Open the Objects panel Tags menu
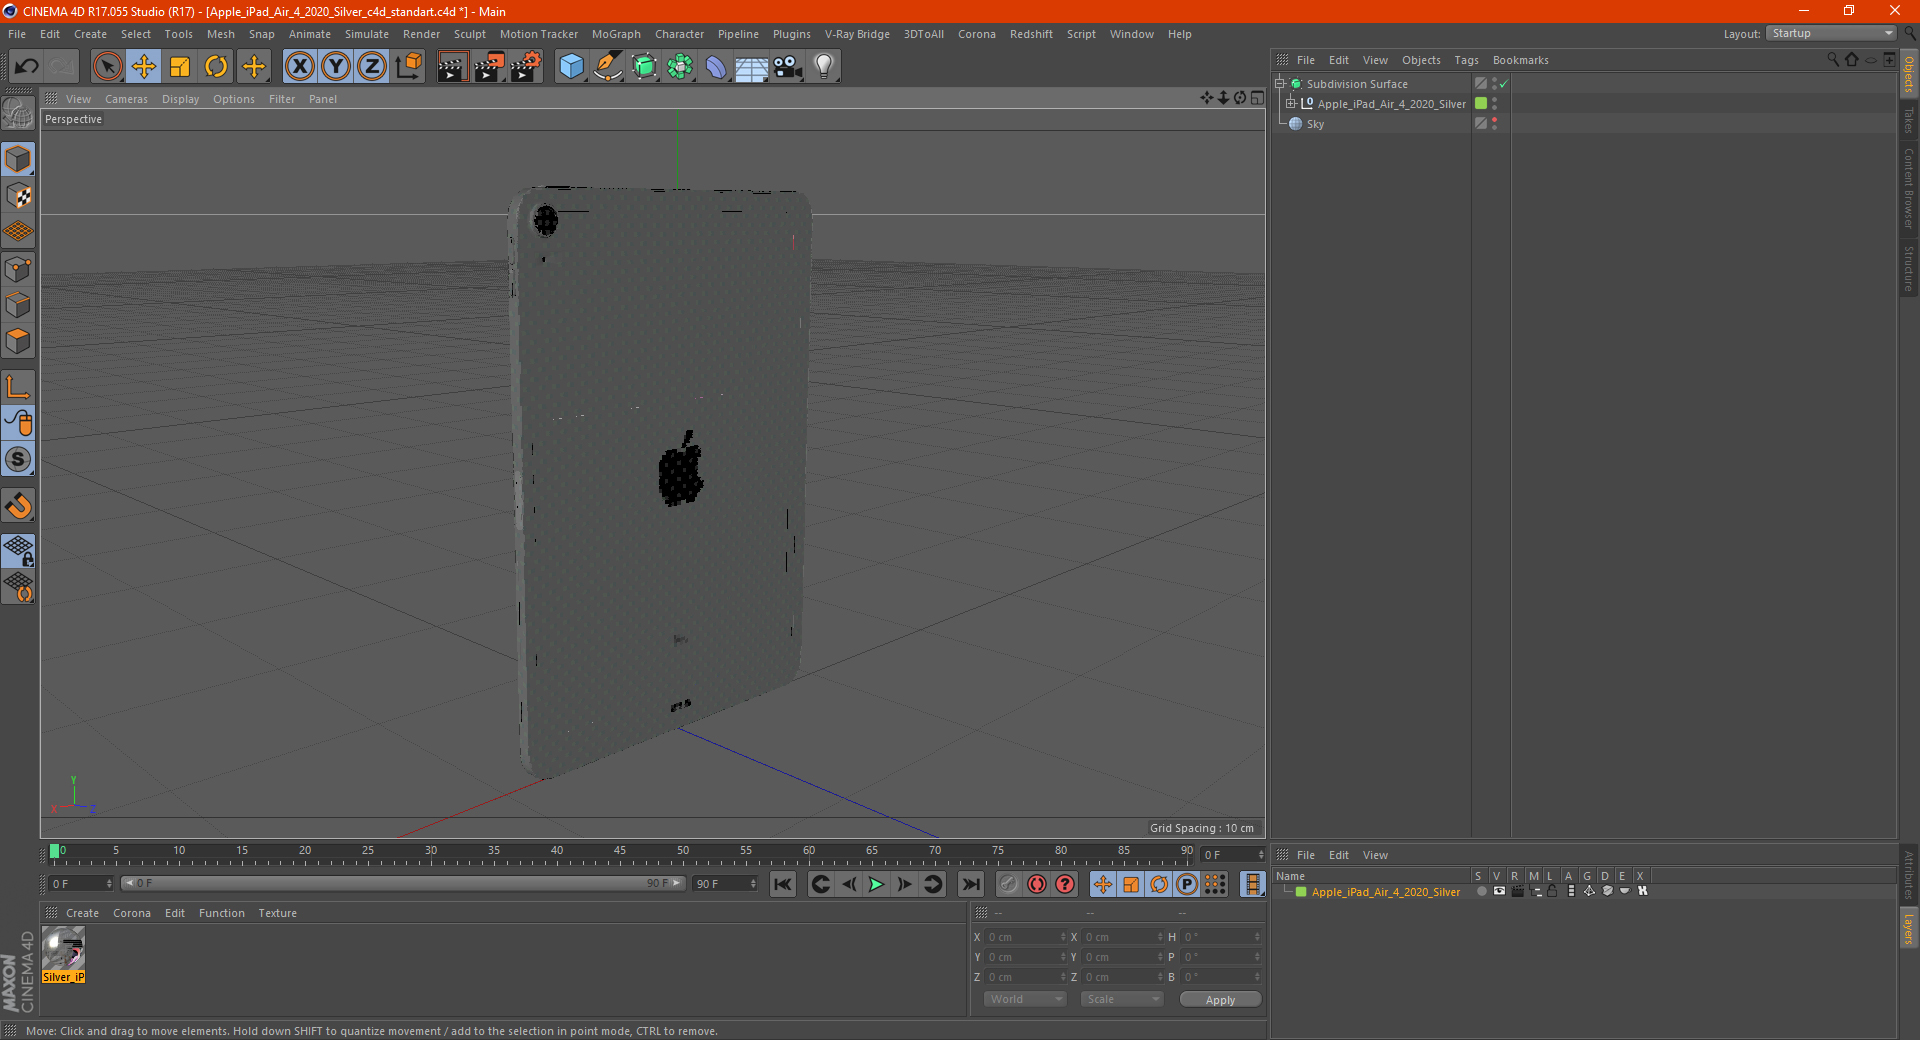Viewport: 1920px width, 1040px height. coord(1466,60)
